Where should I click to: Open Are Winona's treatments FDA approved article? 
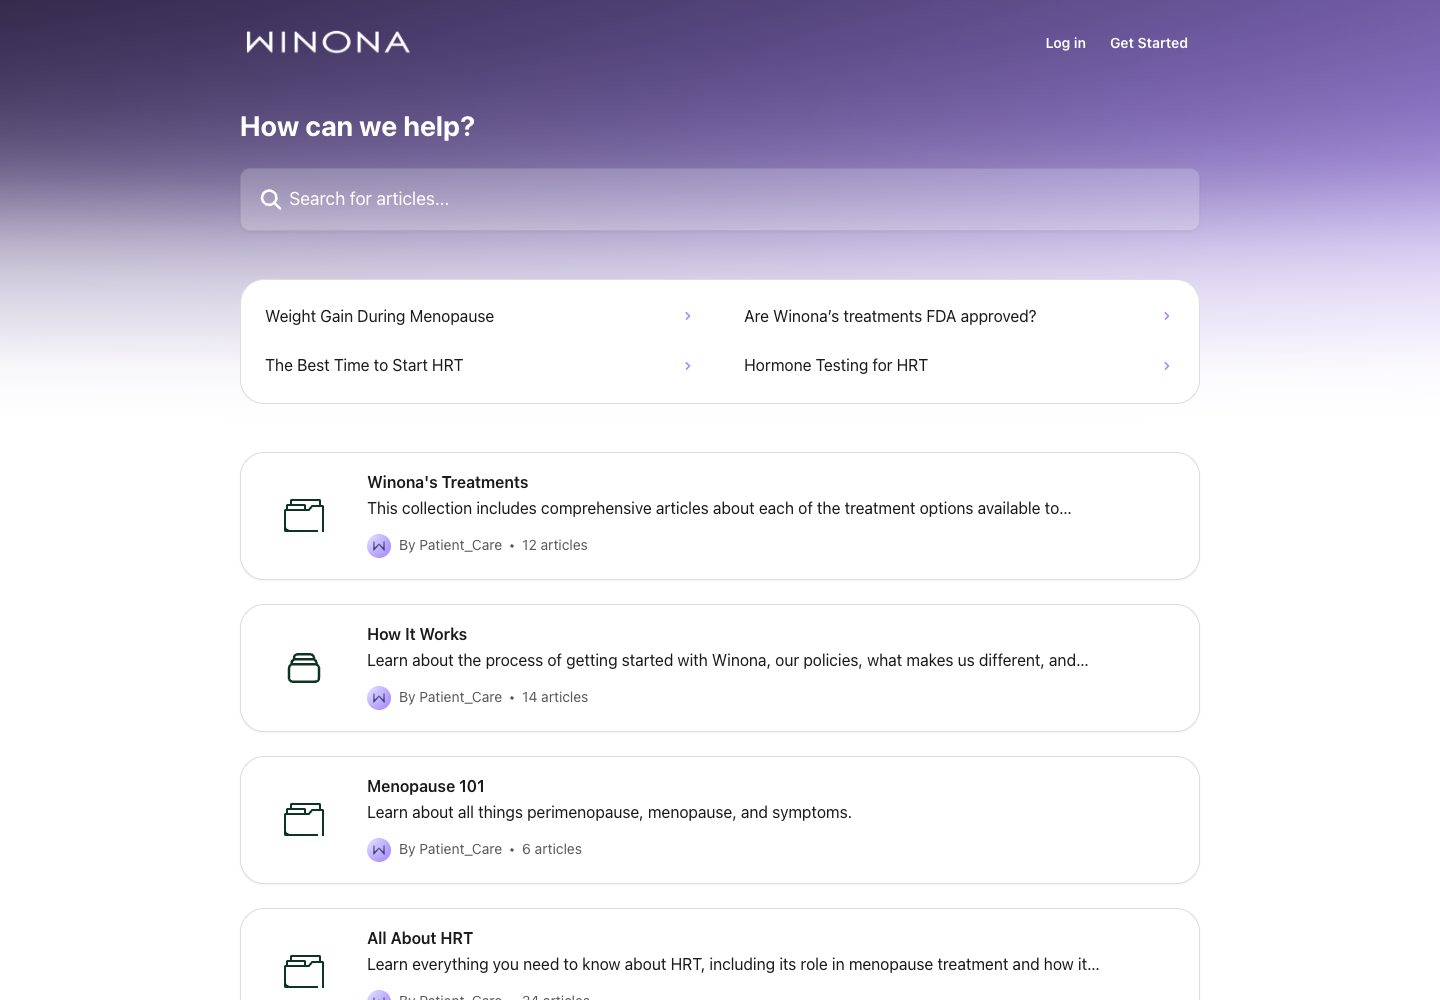pos(959,316)
